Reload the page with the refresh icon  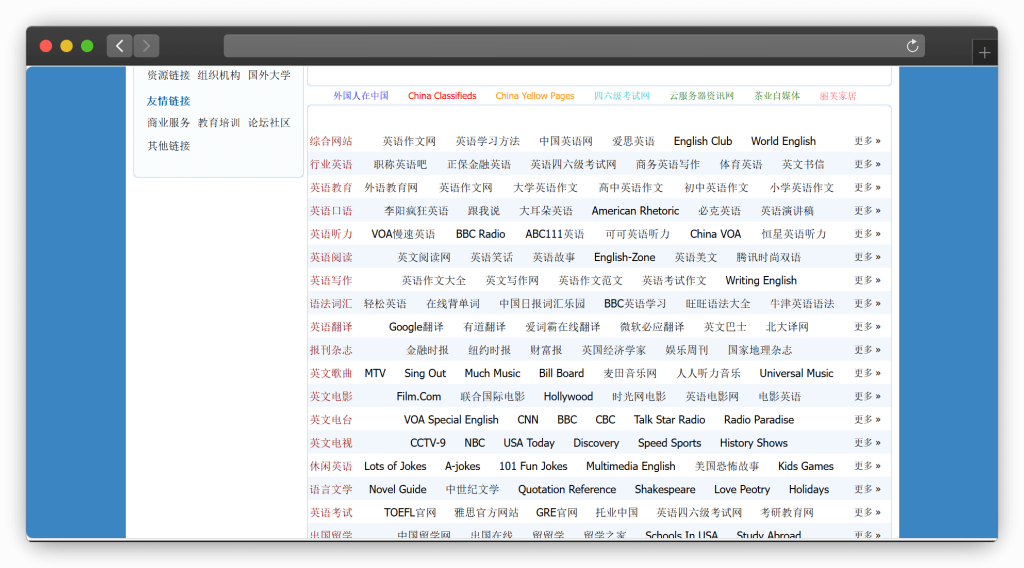click(912, 46)
